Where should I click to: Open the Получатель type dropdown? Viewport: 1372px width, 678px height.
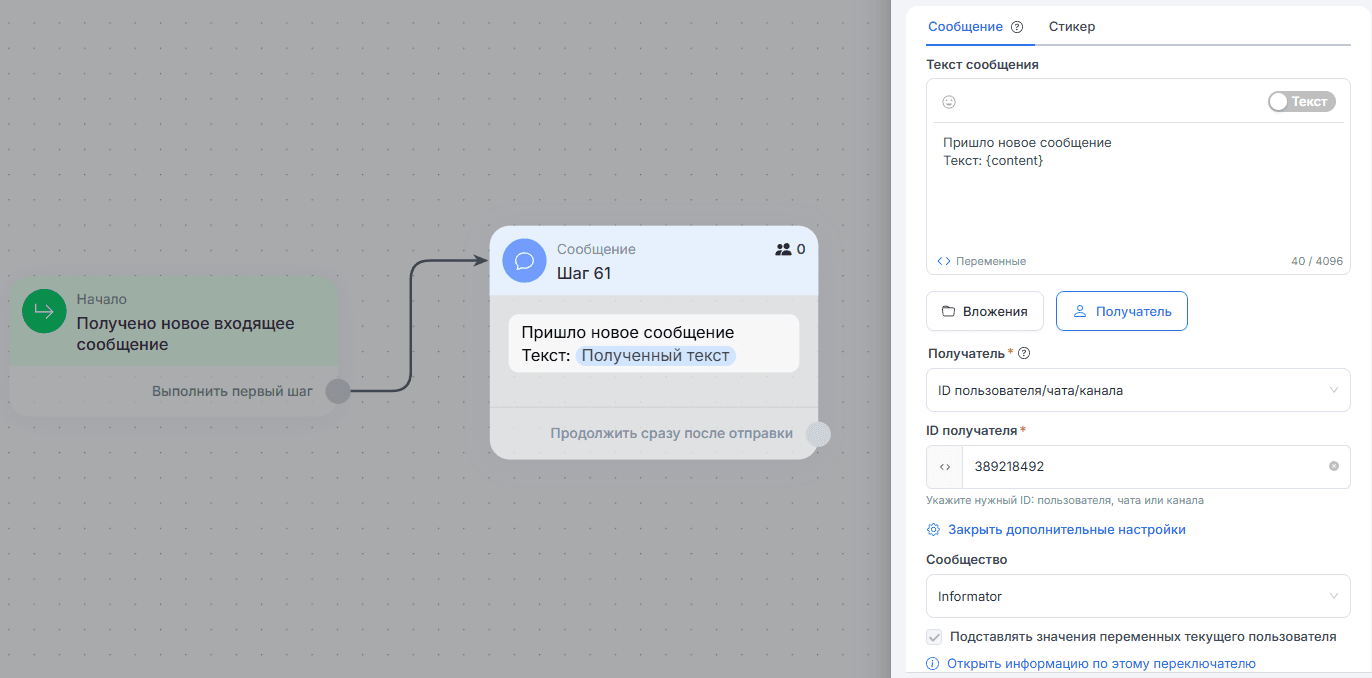(x=1138, y=390)
